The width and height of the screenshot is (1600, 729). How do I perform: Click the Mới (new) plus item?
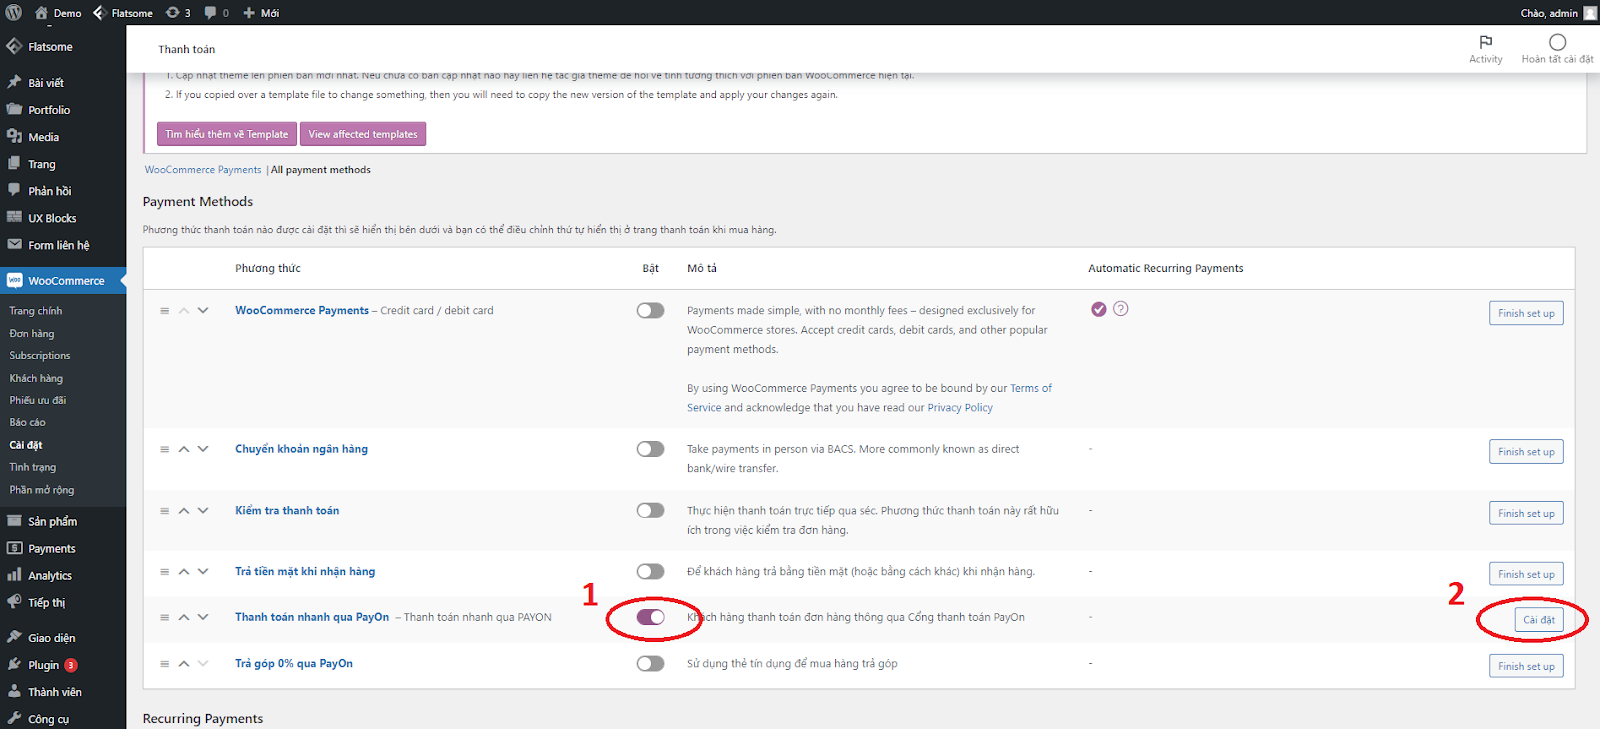(261, 13)
